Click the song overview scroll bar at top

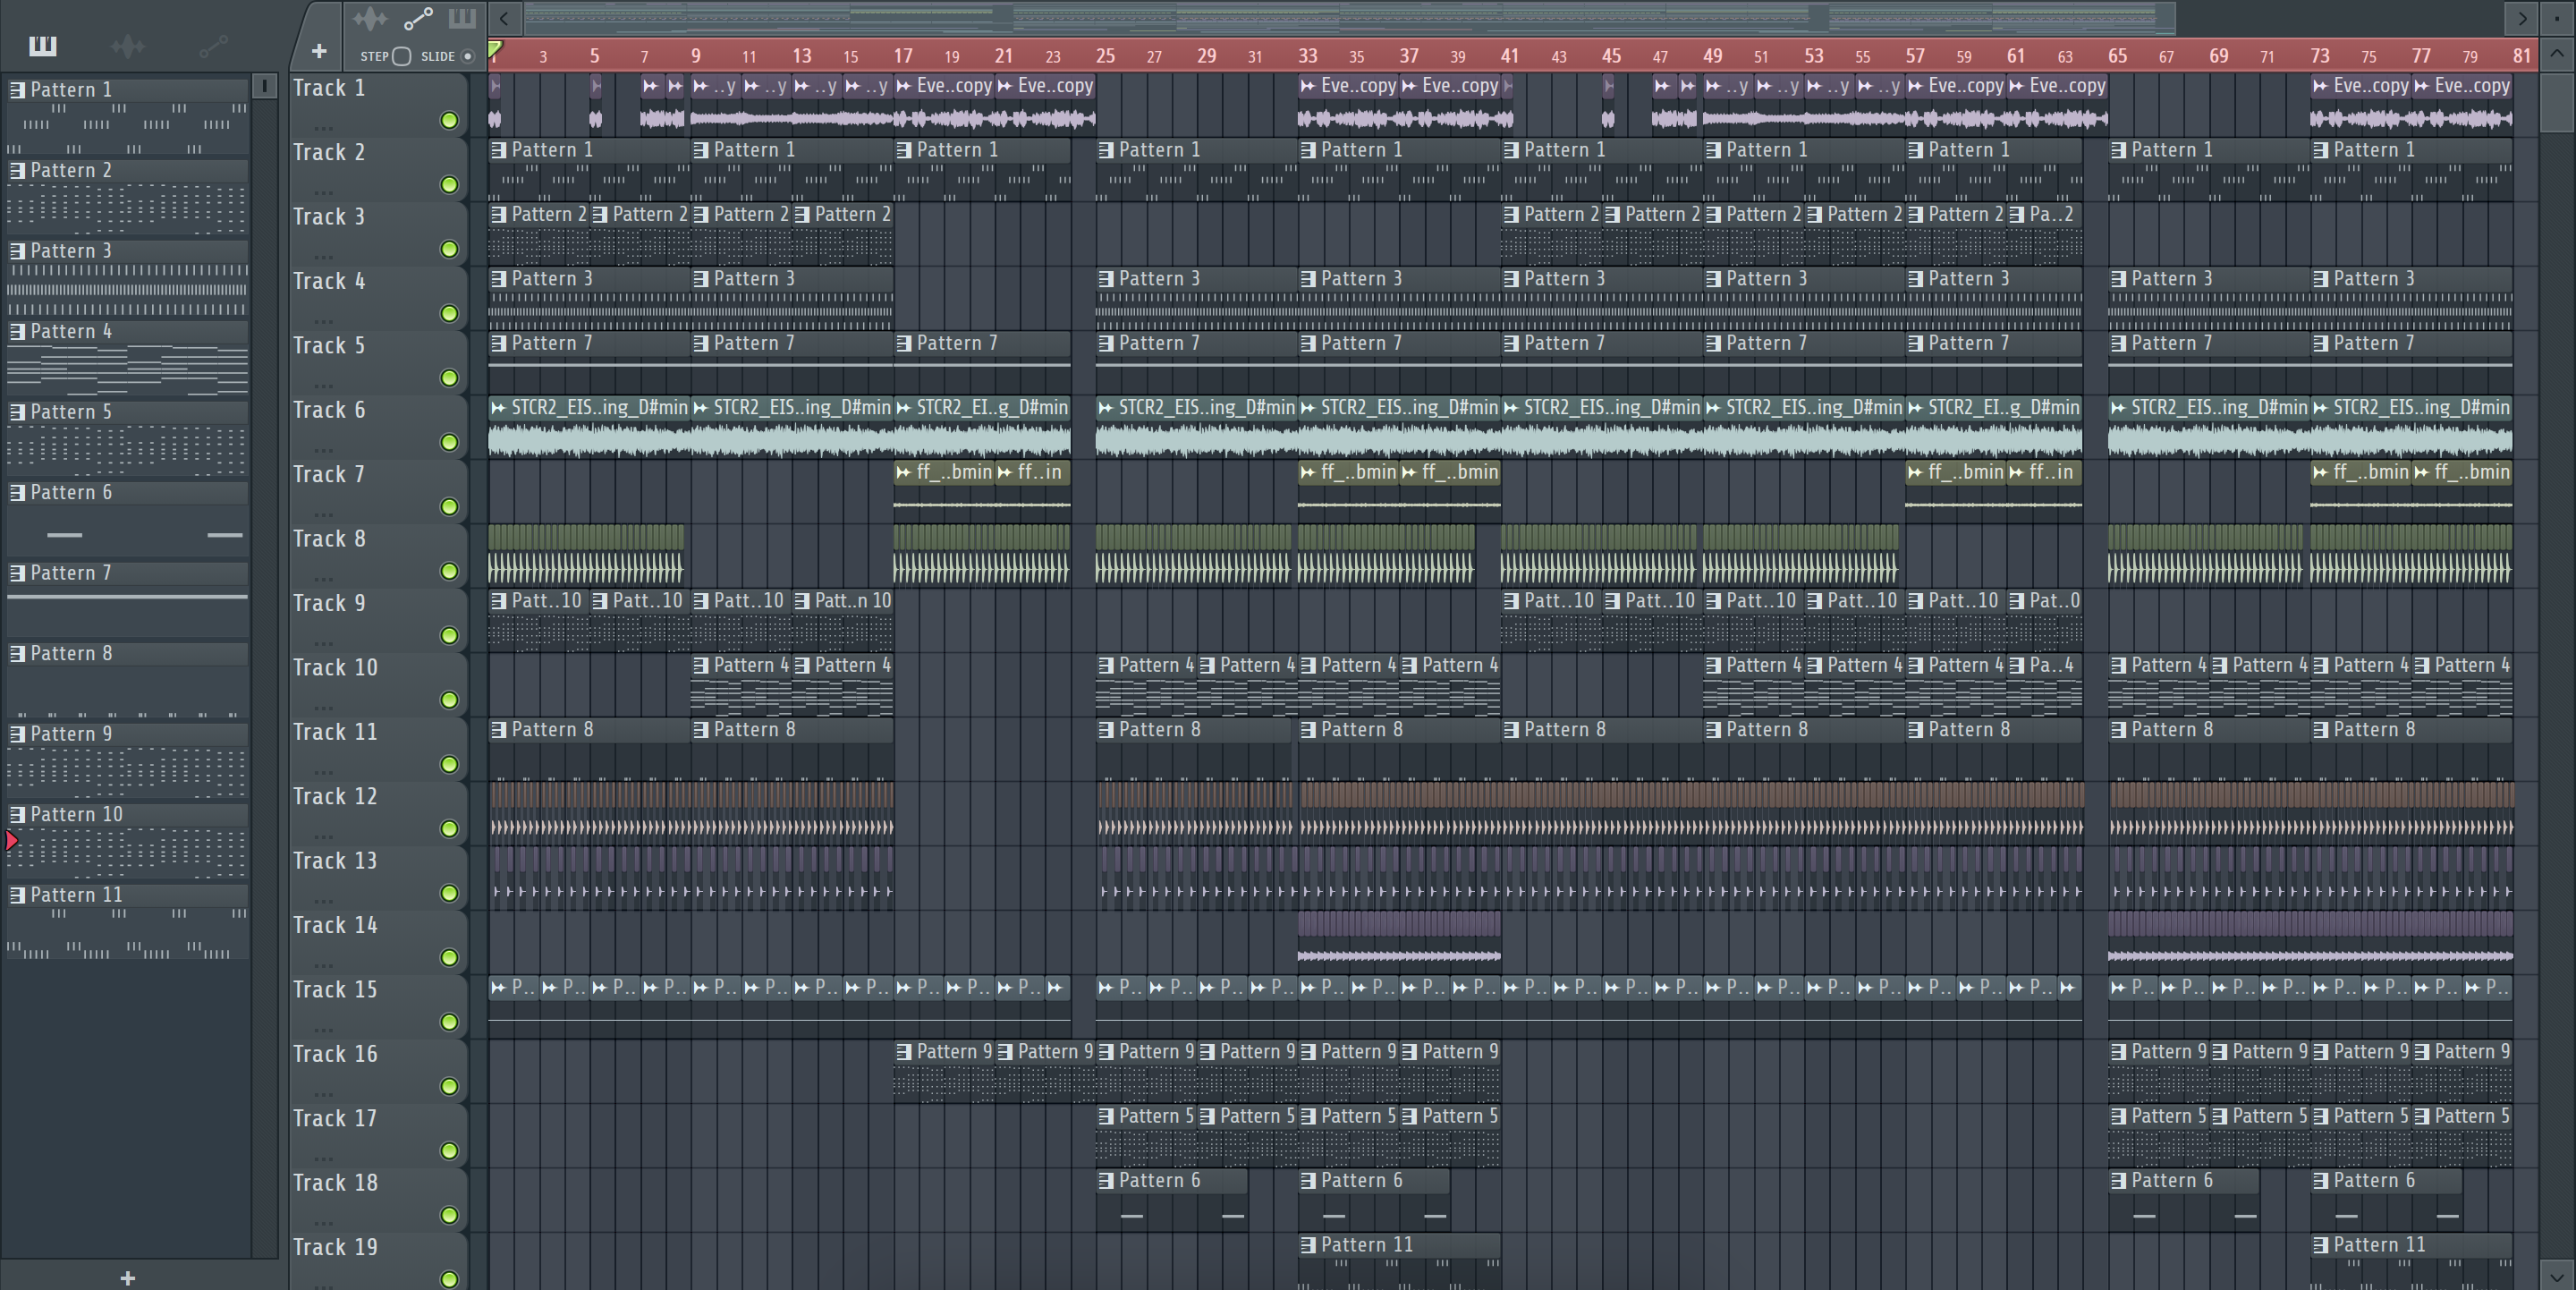[1350, 18]
